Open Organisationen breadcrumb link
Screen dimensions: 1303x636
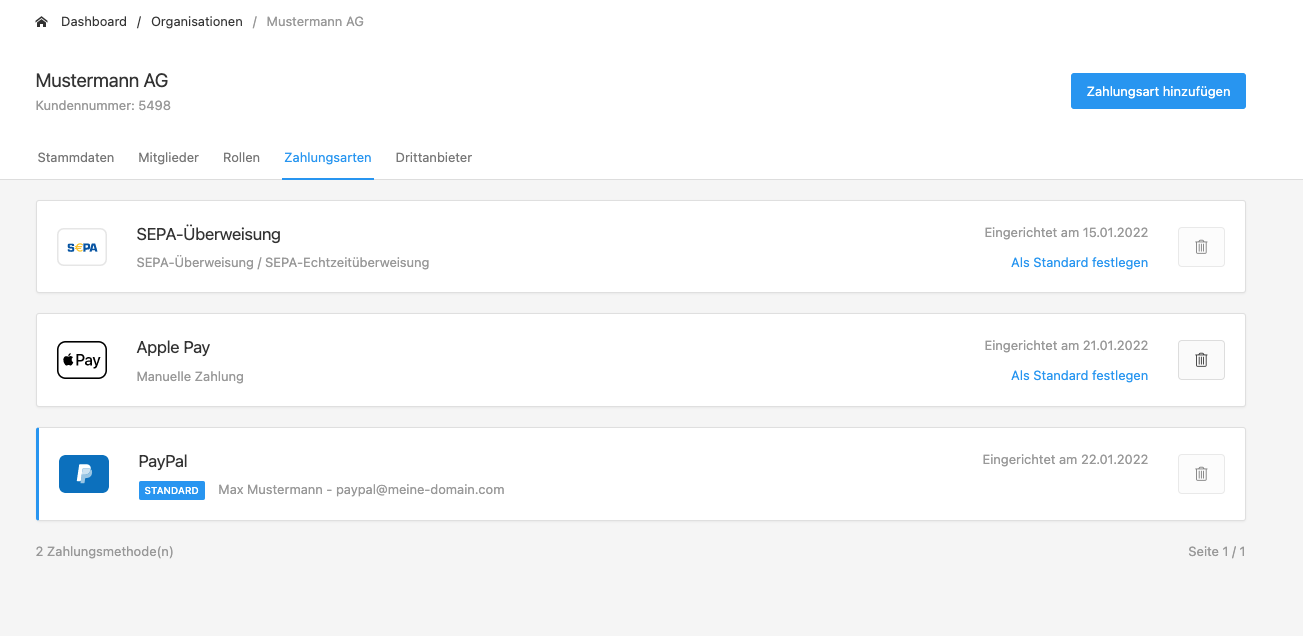(197, 22)
